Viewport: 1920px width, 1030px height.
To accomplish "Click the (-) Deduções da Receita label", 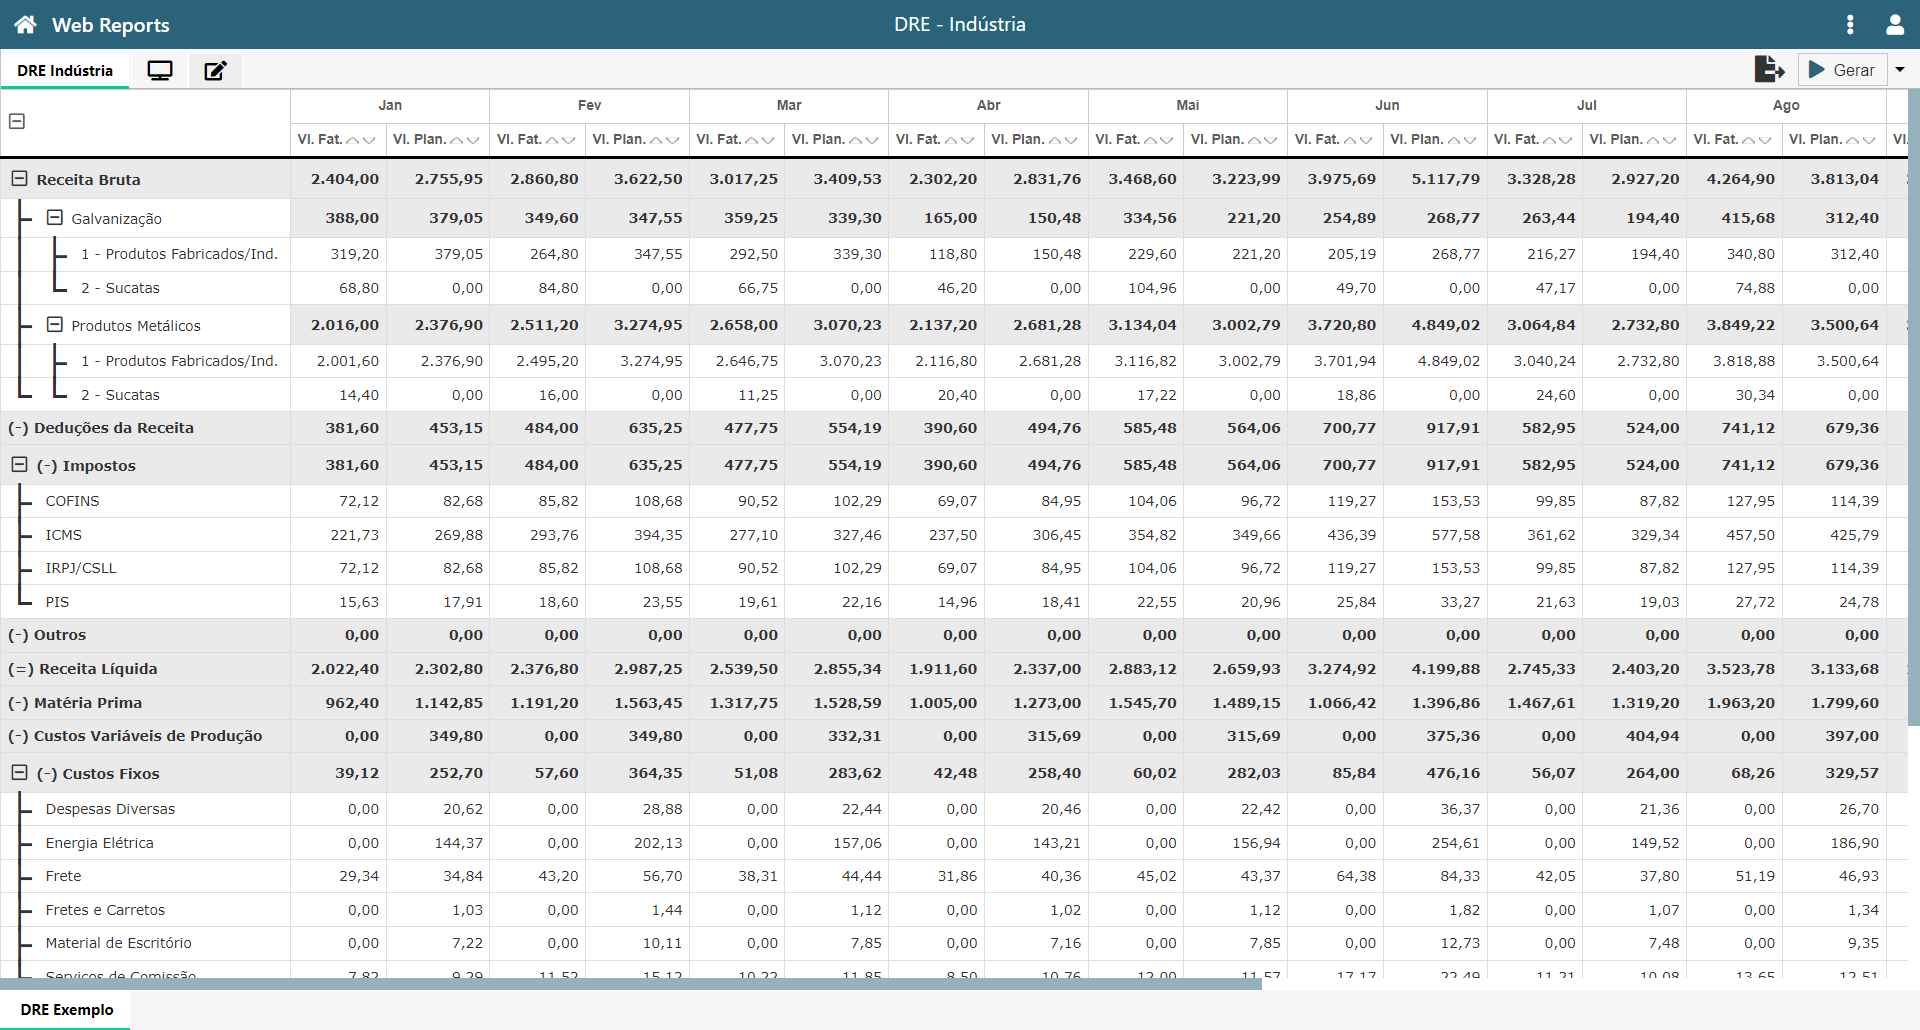I will click(101, 428).
